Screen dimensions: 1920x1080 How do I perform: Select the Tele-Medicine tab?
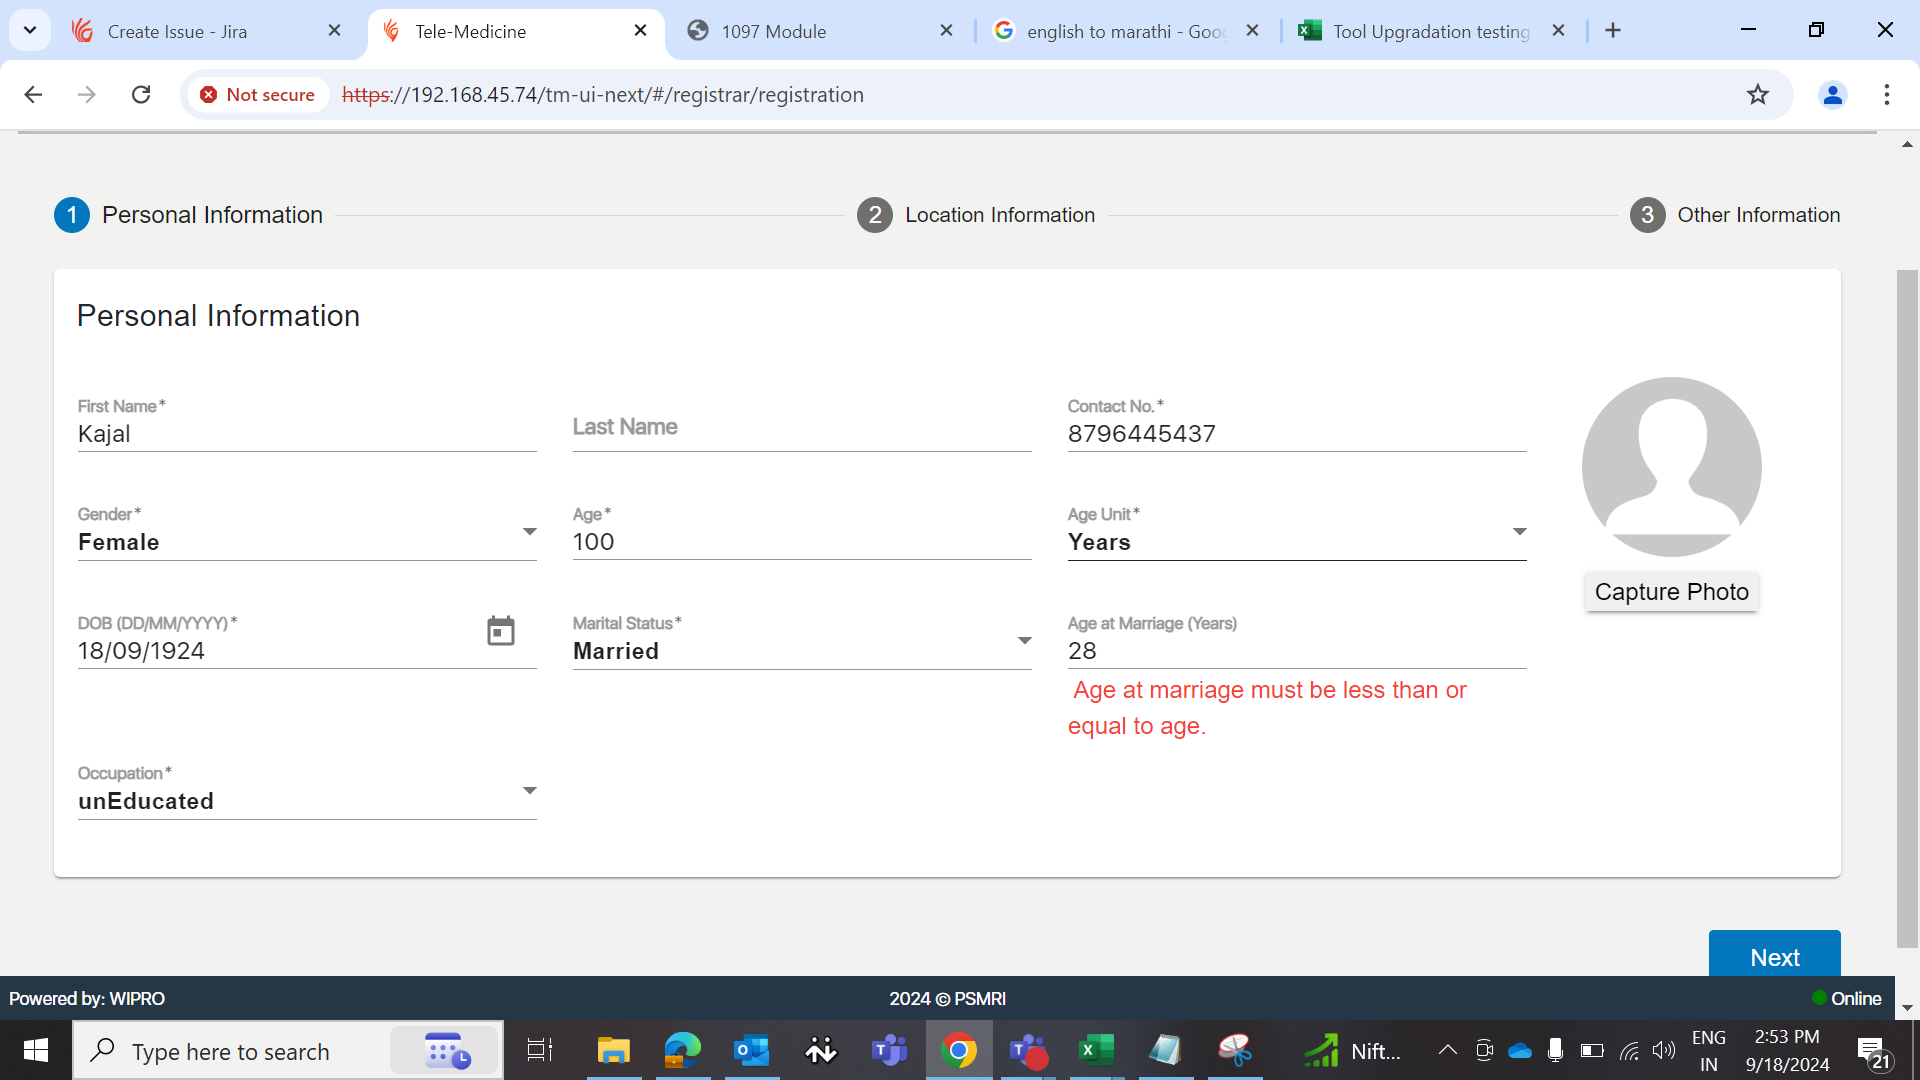(x=514, y=31)
